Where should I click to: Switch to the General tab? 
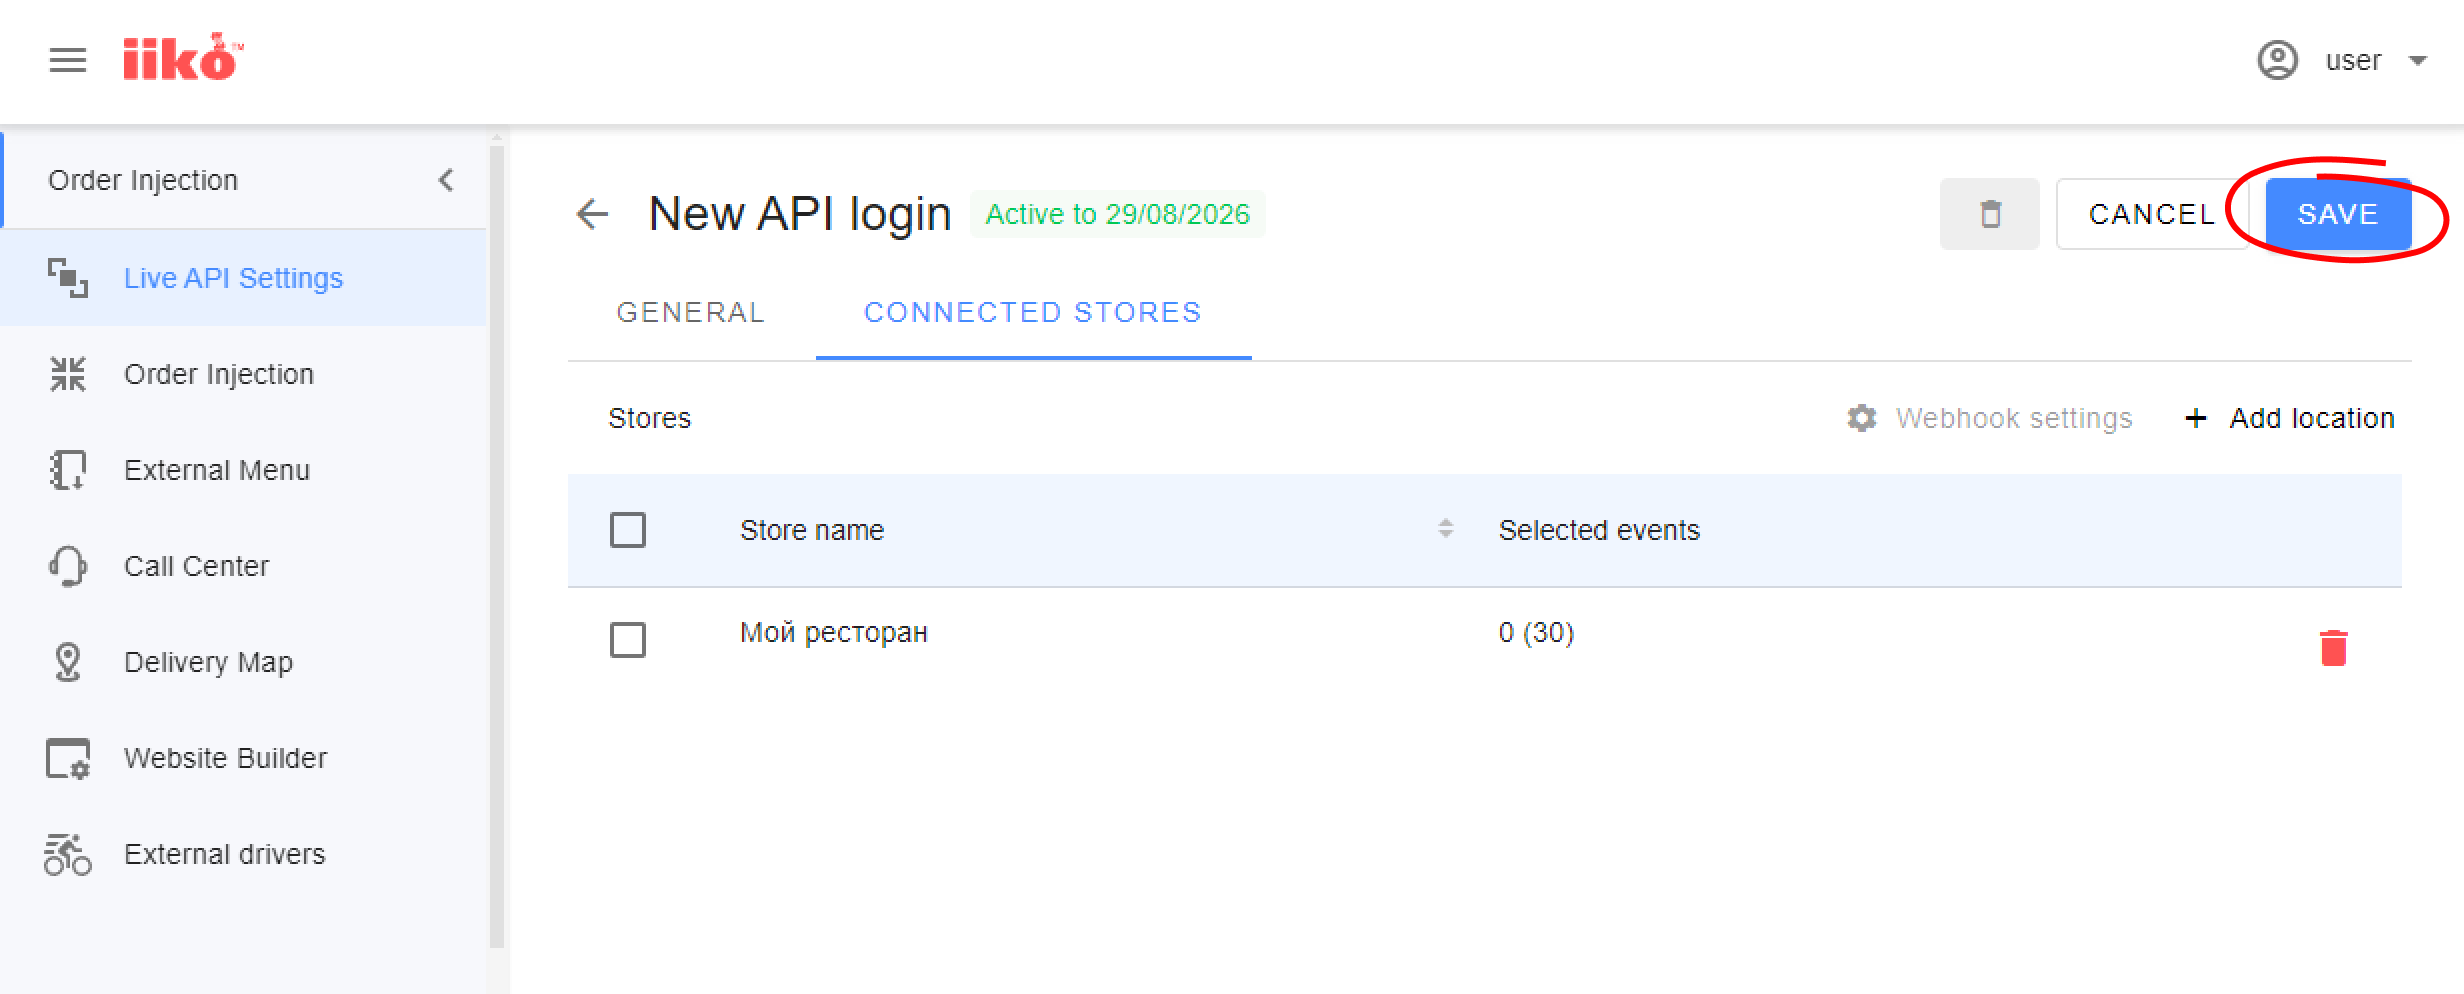coord(691,313)
